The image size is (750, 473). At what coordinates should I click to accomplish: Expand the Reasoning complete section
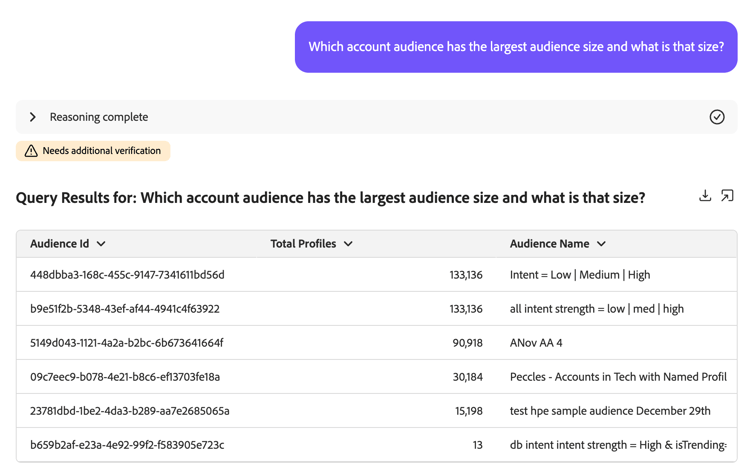click(x=33, y=117)
